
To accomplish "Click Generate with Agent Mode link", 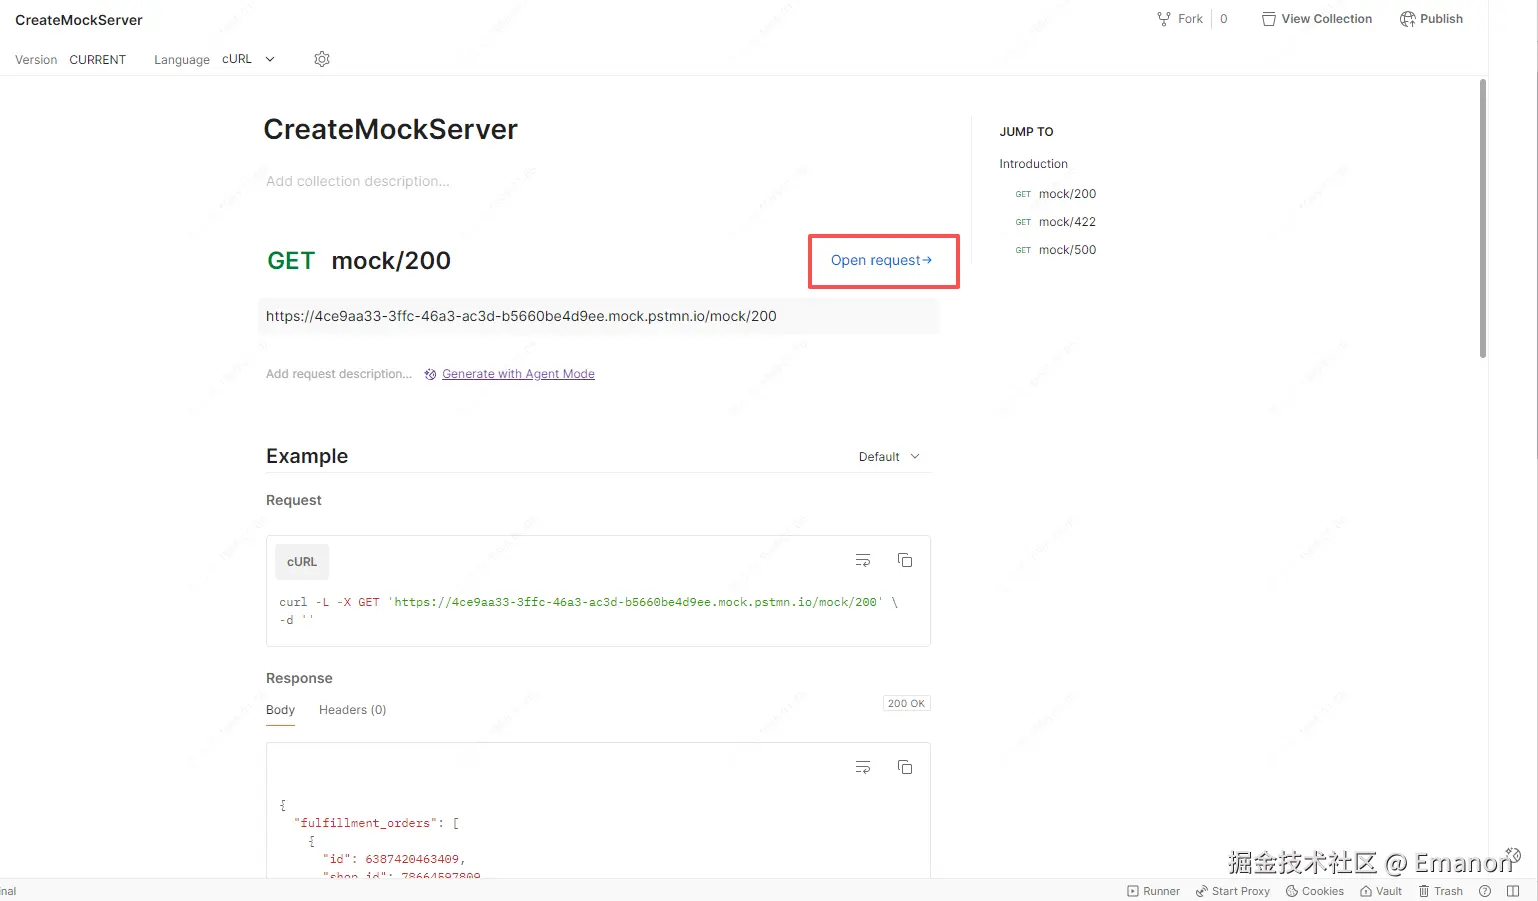I will click(x=518, y=374).
